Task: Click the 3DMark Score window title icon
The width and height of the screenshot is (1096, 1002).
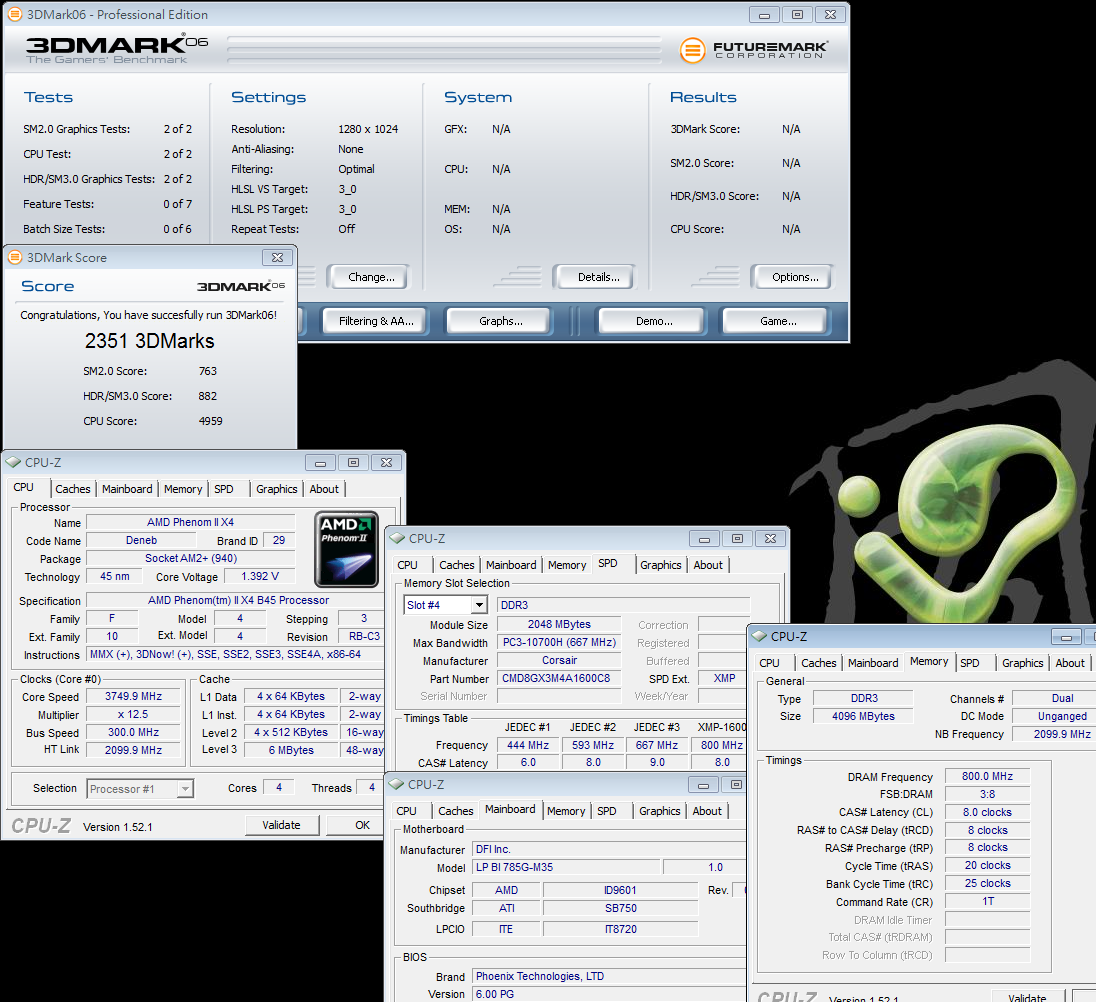Action: [15, 257]
